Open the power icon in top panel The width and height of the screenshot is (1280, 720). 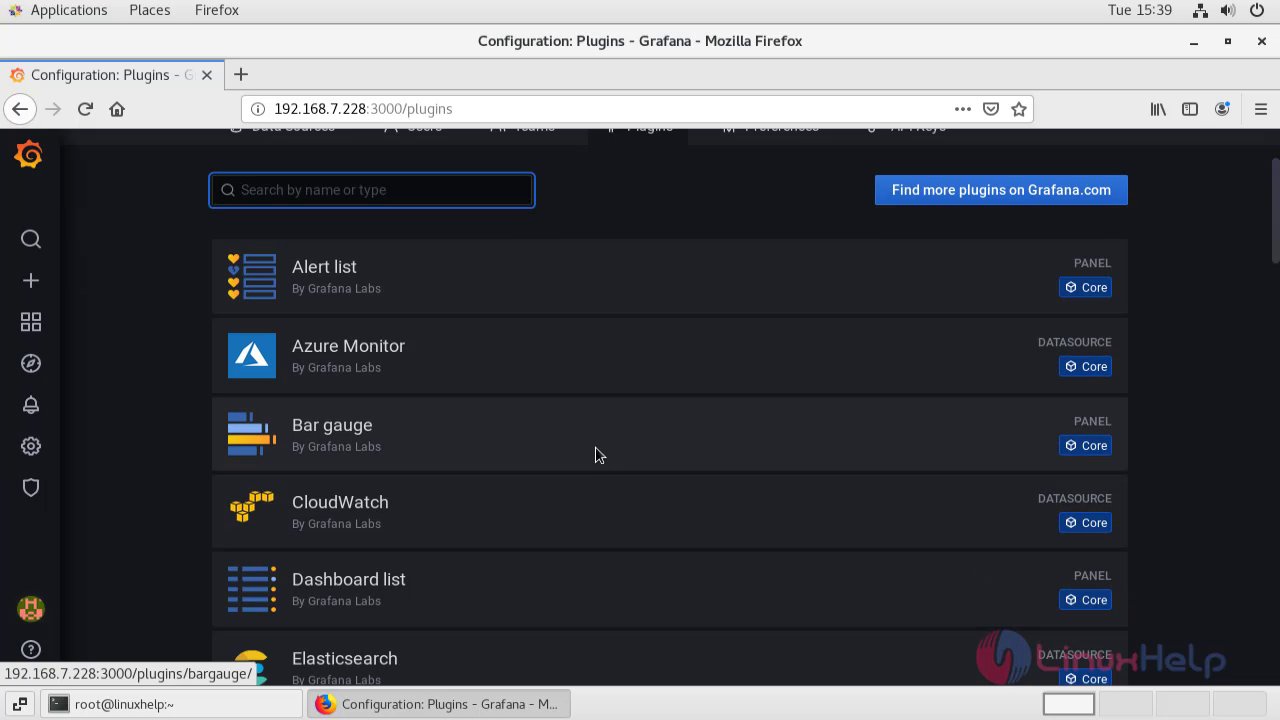click(x=1256, y=10)
